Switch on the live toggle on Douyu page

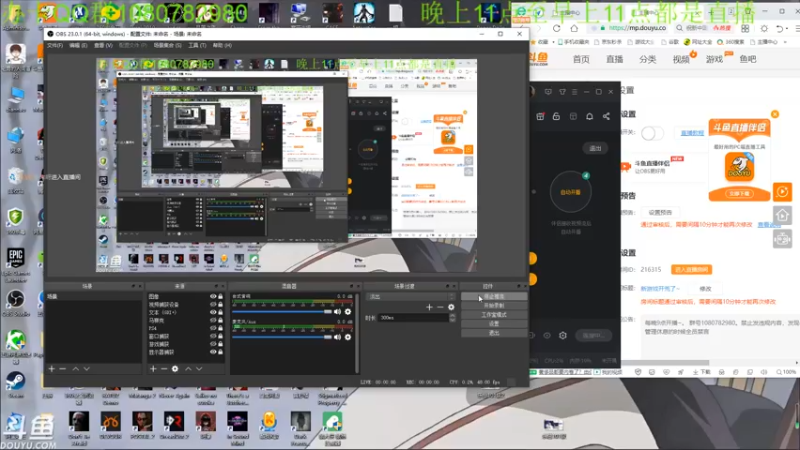[x=652, y=133]
